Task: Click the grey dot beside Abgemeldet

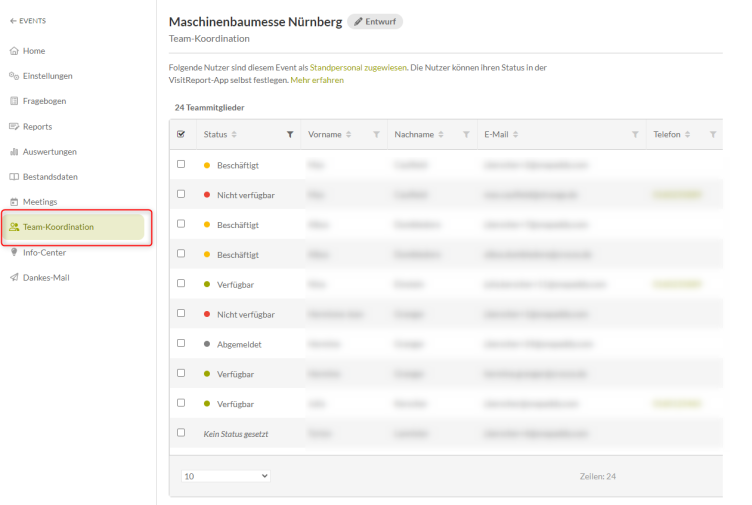Action: 207,344
